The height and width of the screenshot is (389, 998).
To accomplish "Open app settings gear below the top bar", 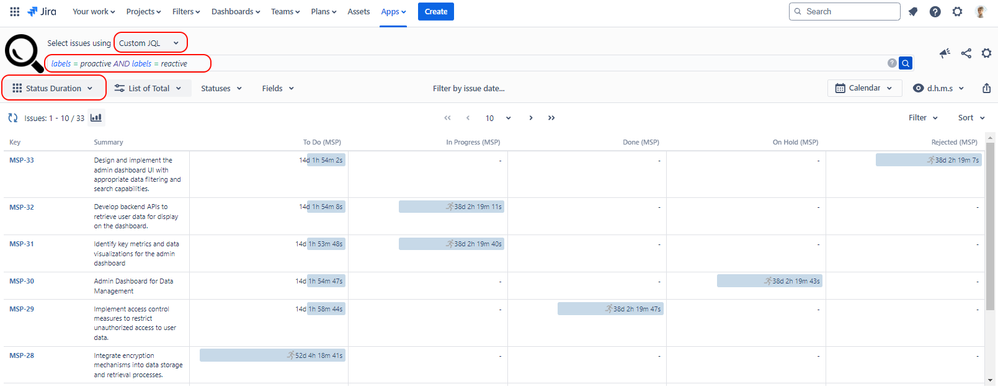I will pyautogui.click(x=987, y=53).
